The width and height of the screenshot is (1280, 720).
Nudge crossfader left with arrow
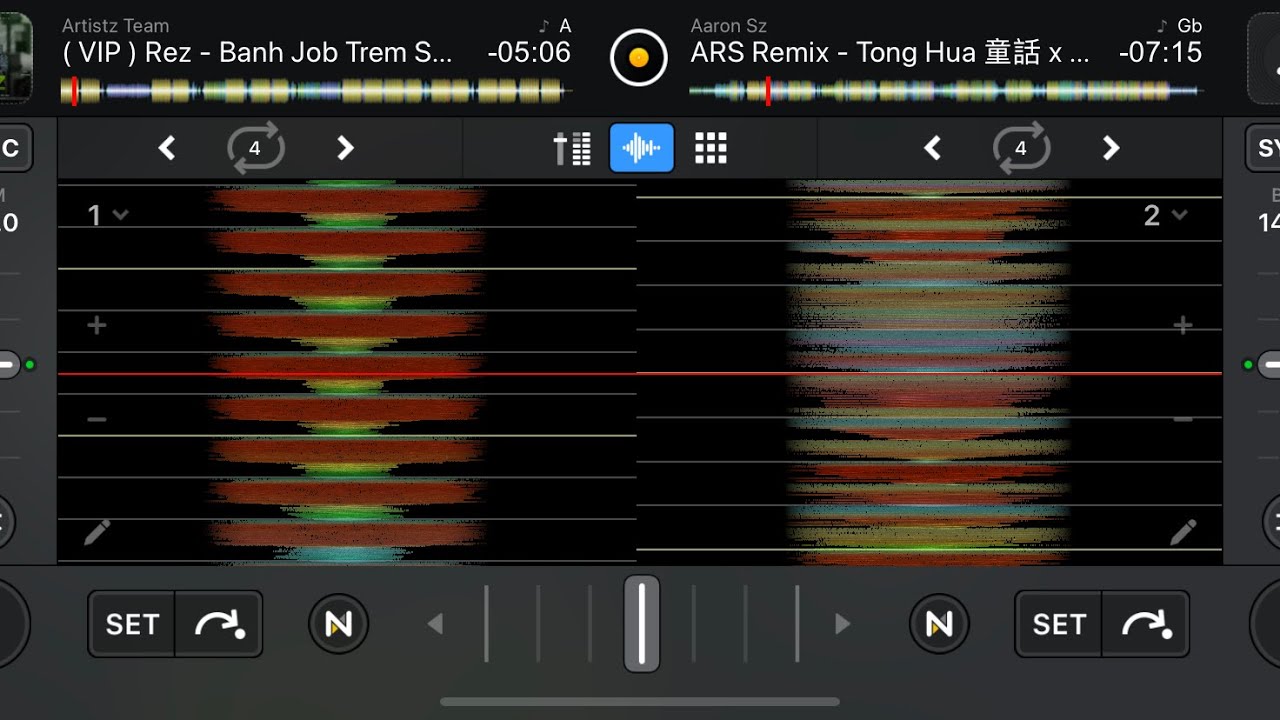[435, 624]
